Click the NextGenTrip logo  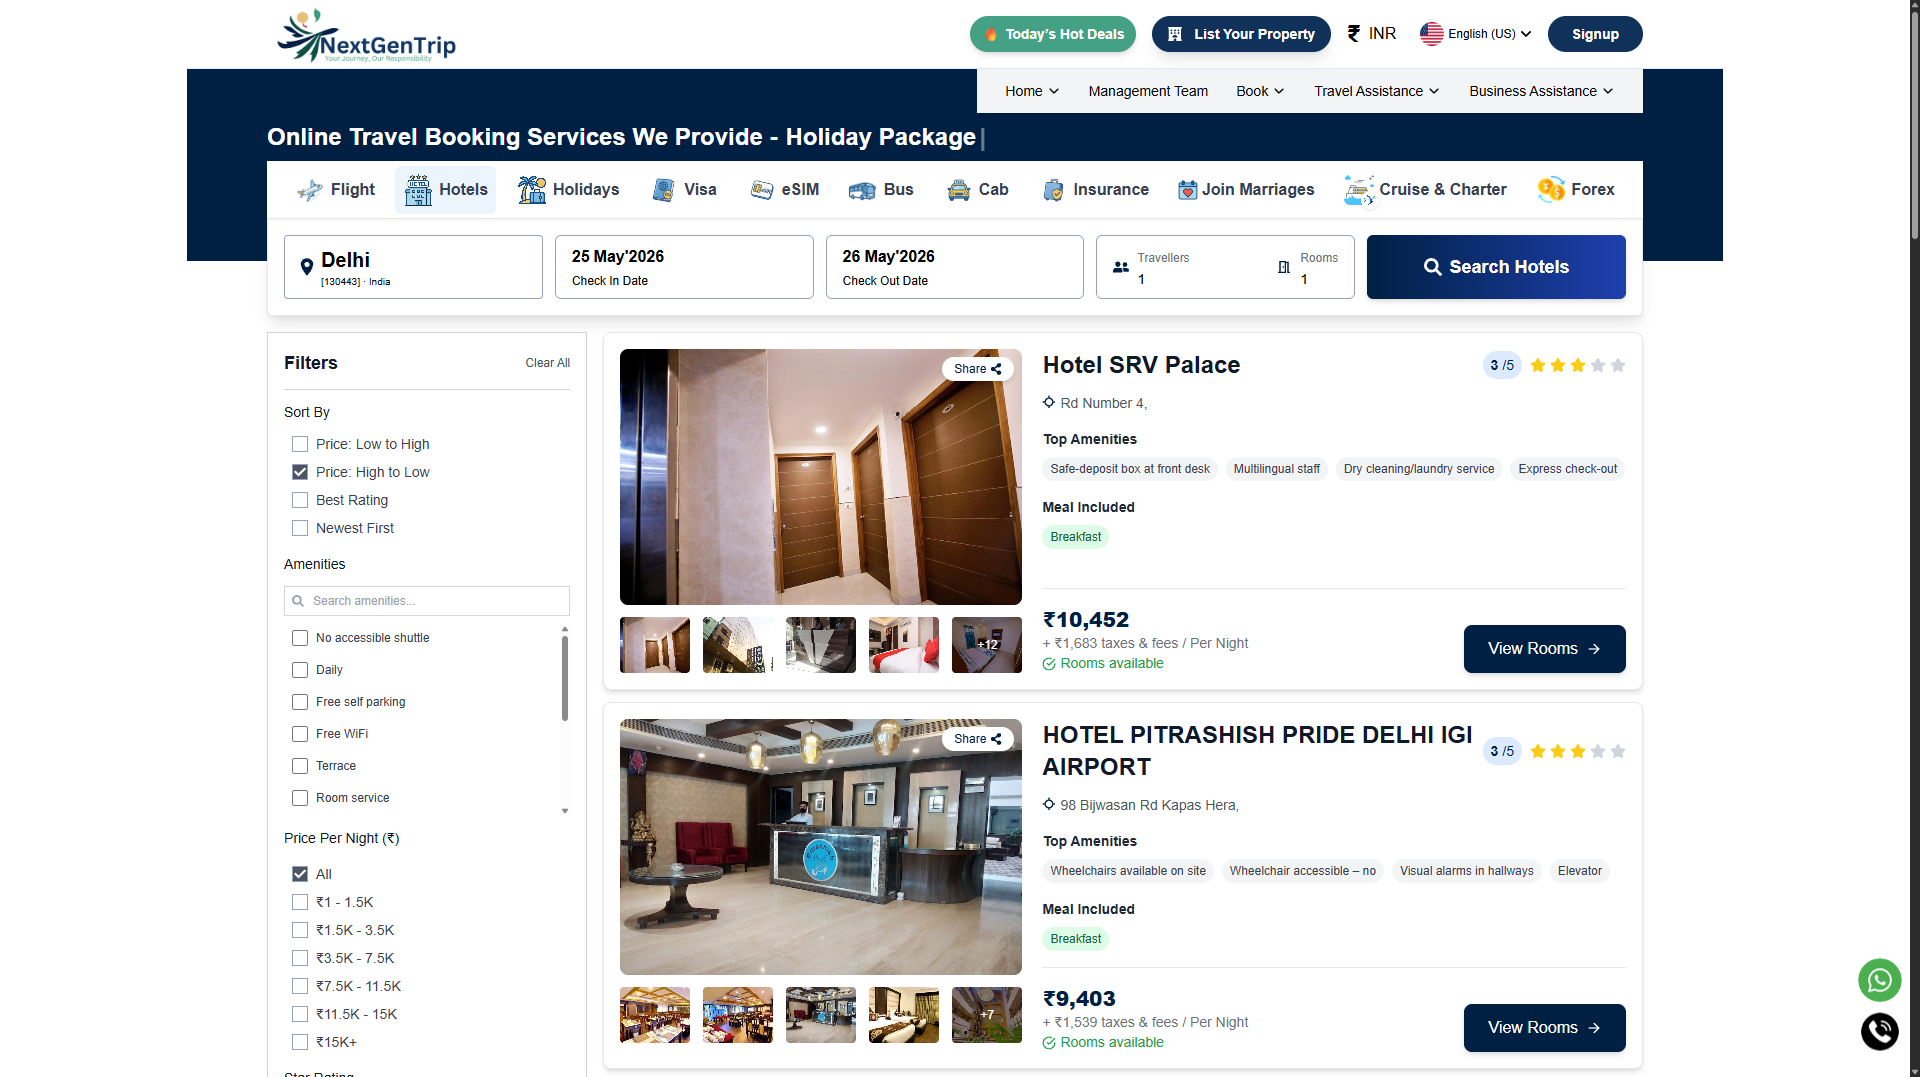tap(366, 36)
